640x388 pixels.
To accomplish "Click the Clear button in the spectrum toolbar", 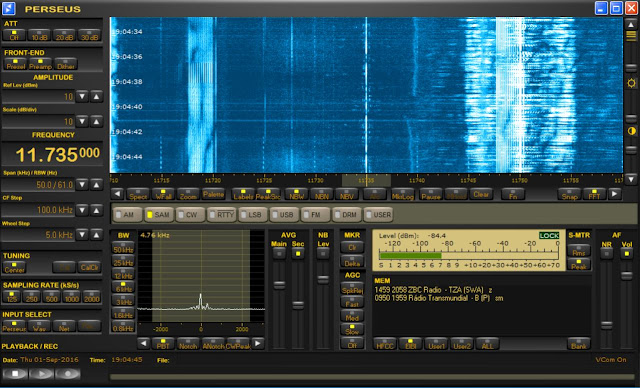I will pos(481,194).
